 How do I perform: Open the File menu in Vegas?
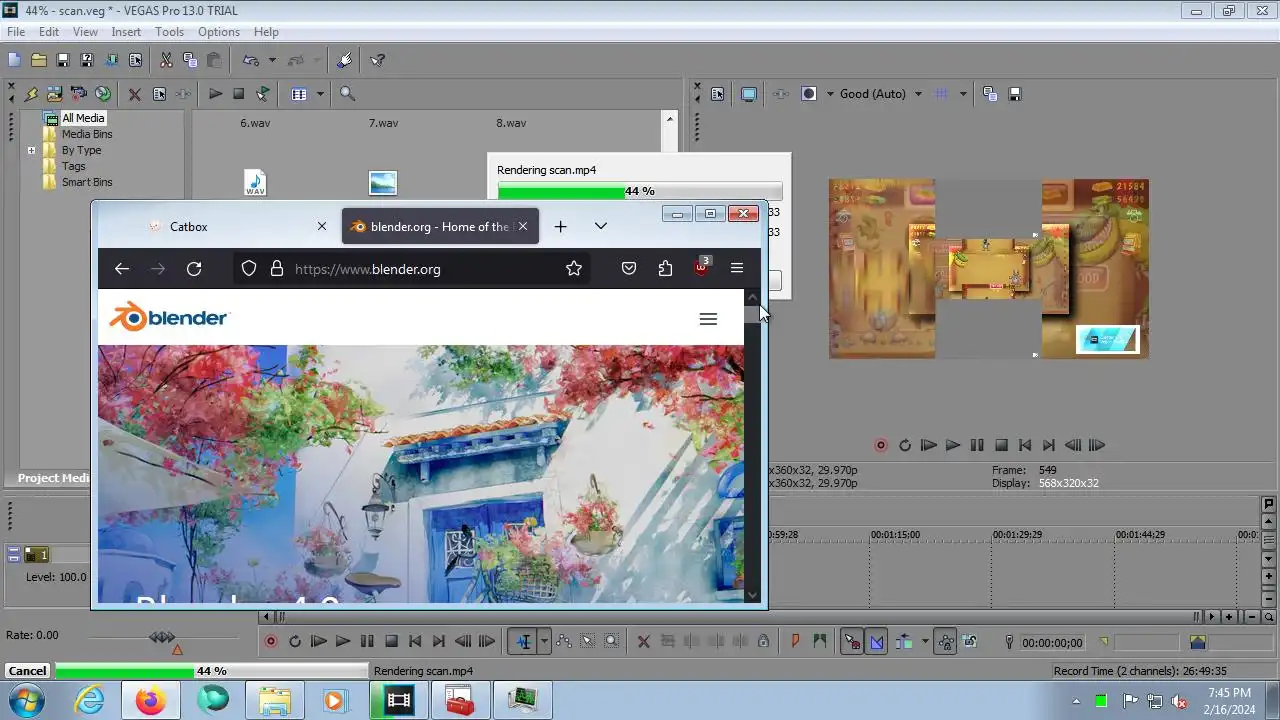click(x=16, y=32)
